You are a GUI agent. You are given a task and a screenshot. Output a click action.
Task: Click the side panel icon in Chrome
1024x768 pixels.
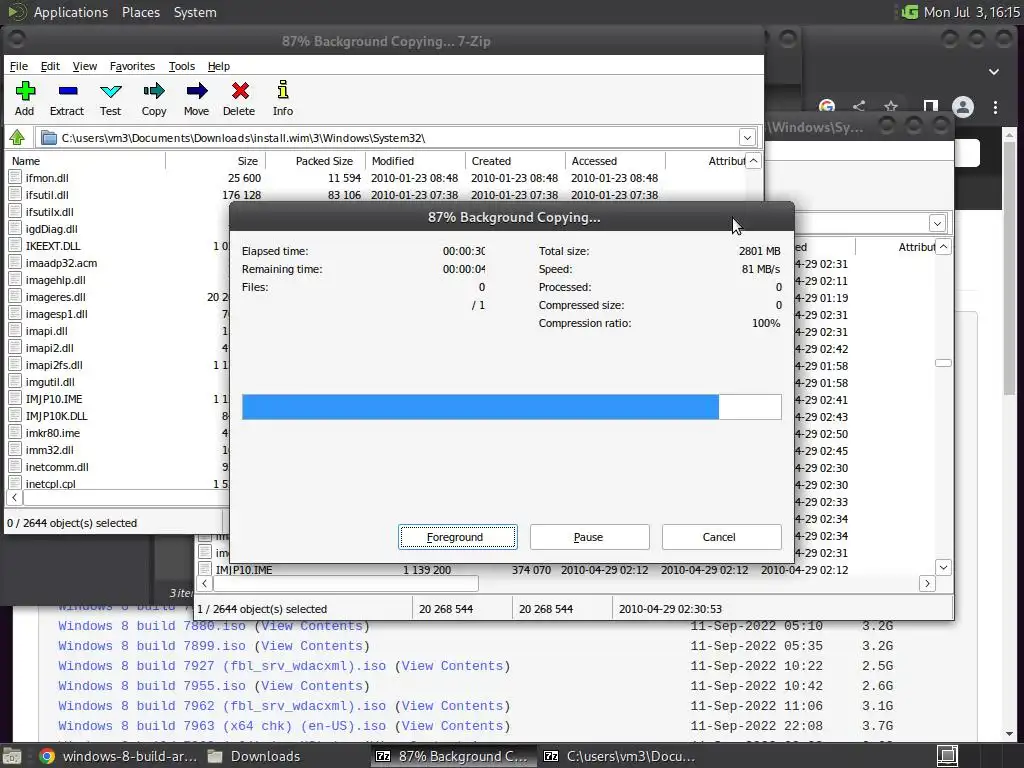tap(931, 107)
